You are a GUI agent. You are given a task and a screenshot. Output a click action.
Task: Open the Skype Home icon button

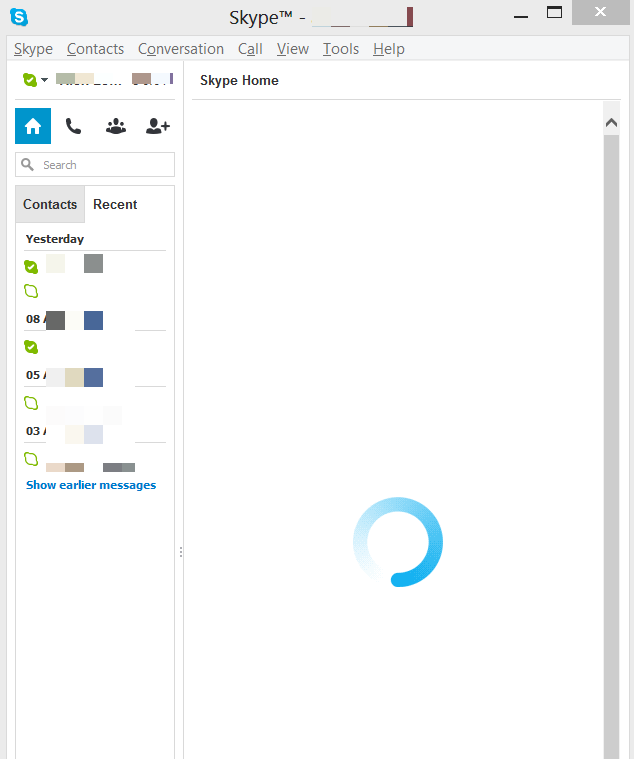33,126
